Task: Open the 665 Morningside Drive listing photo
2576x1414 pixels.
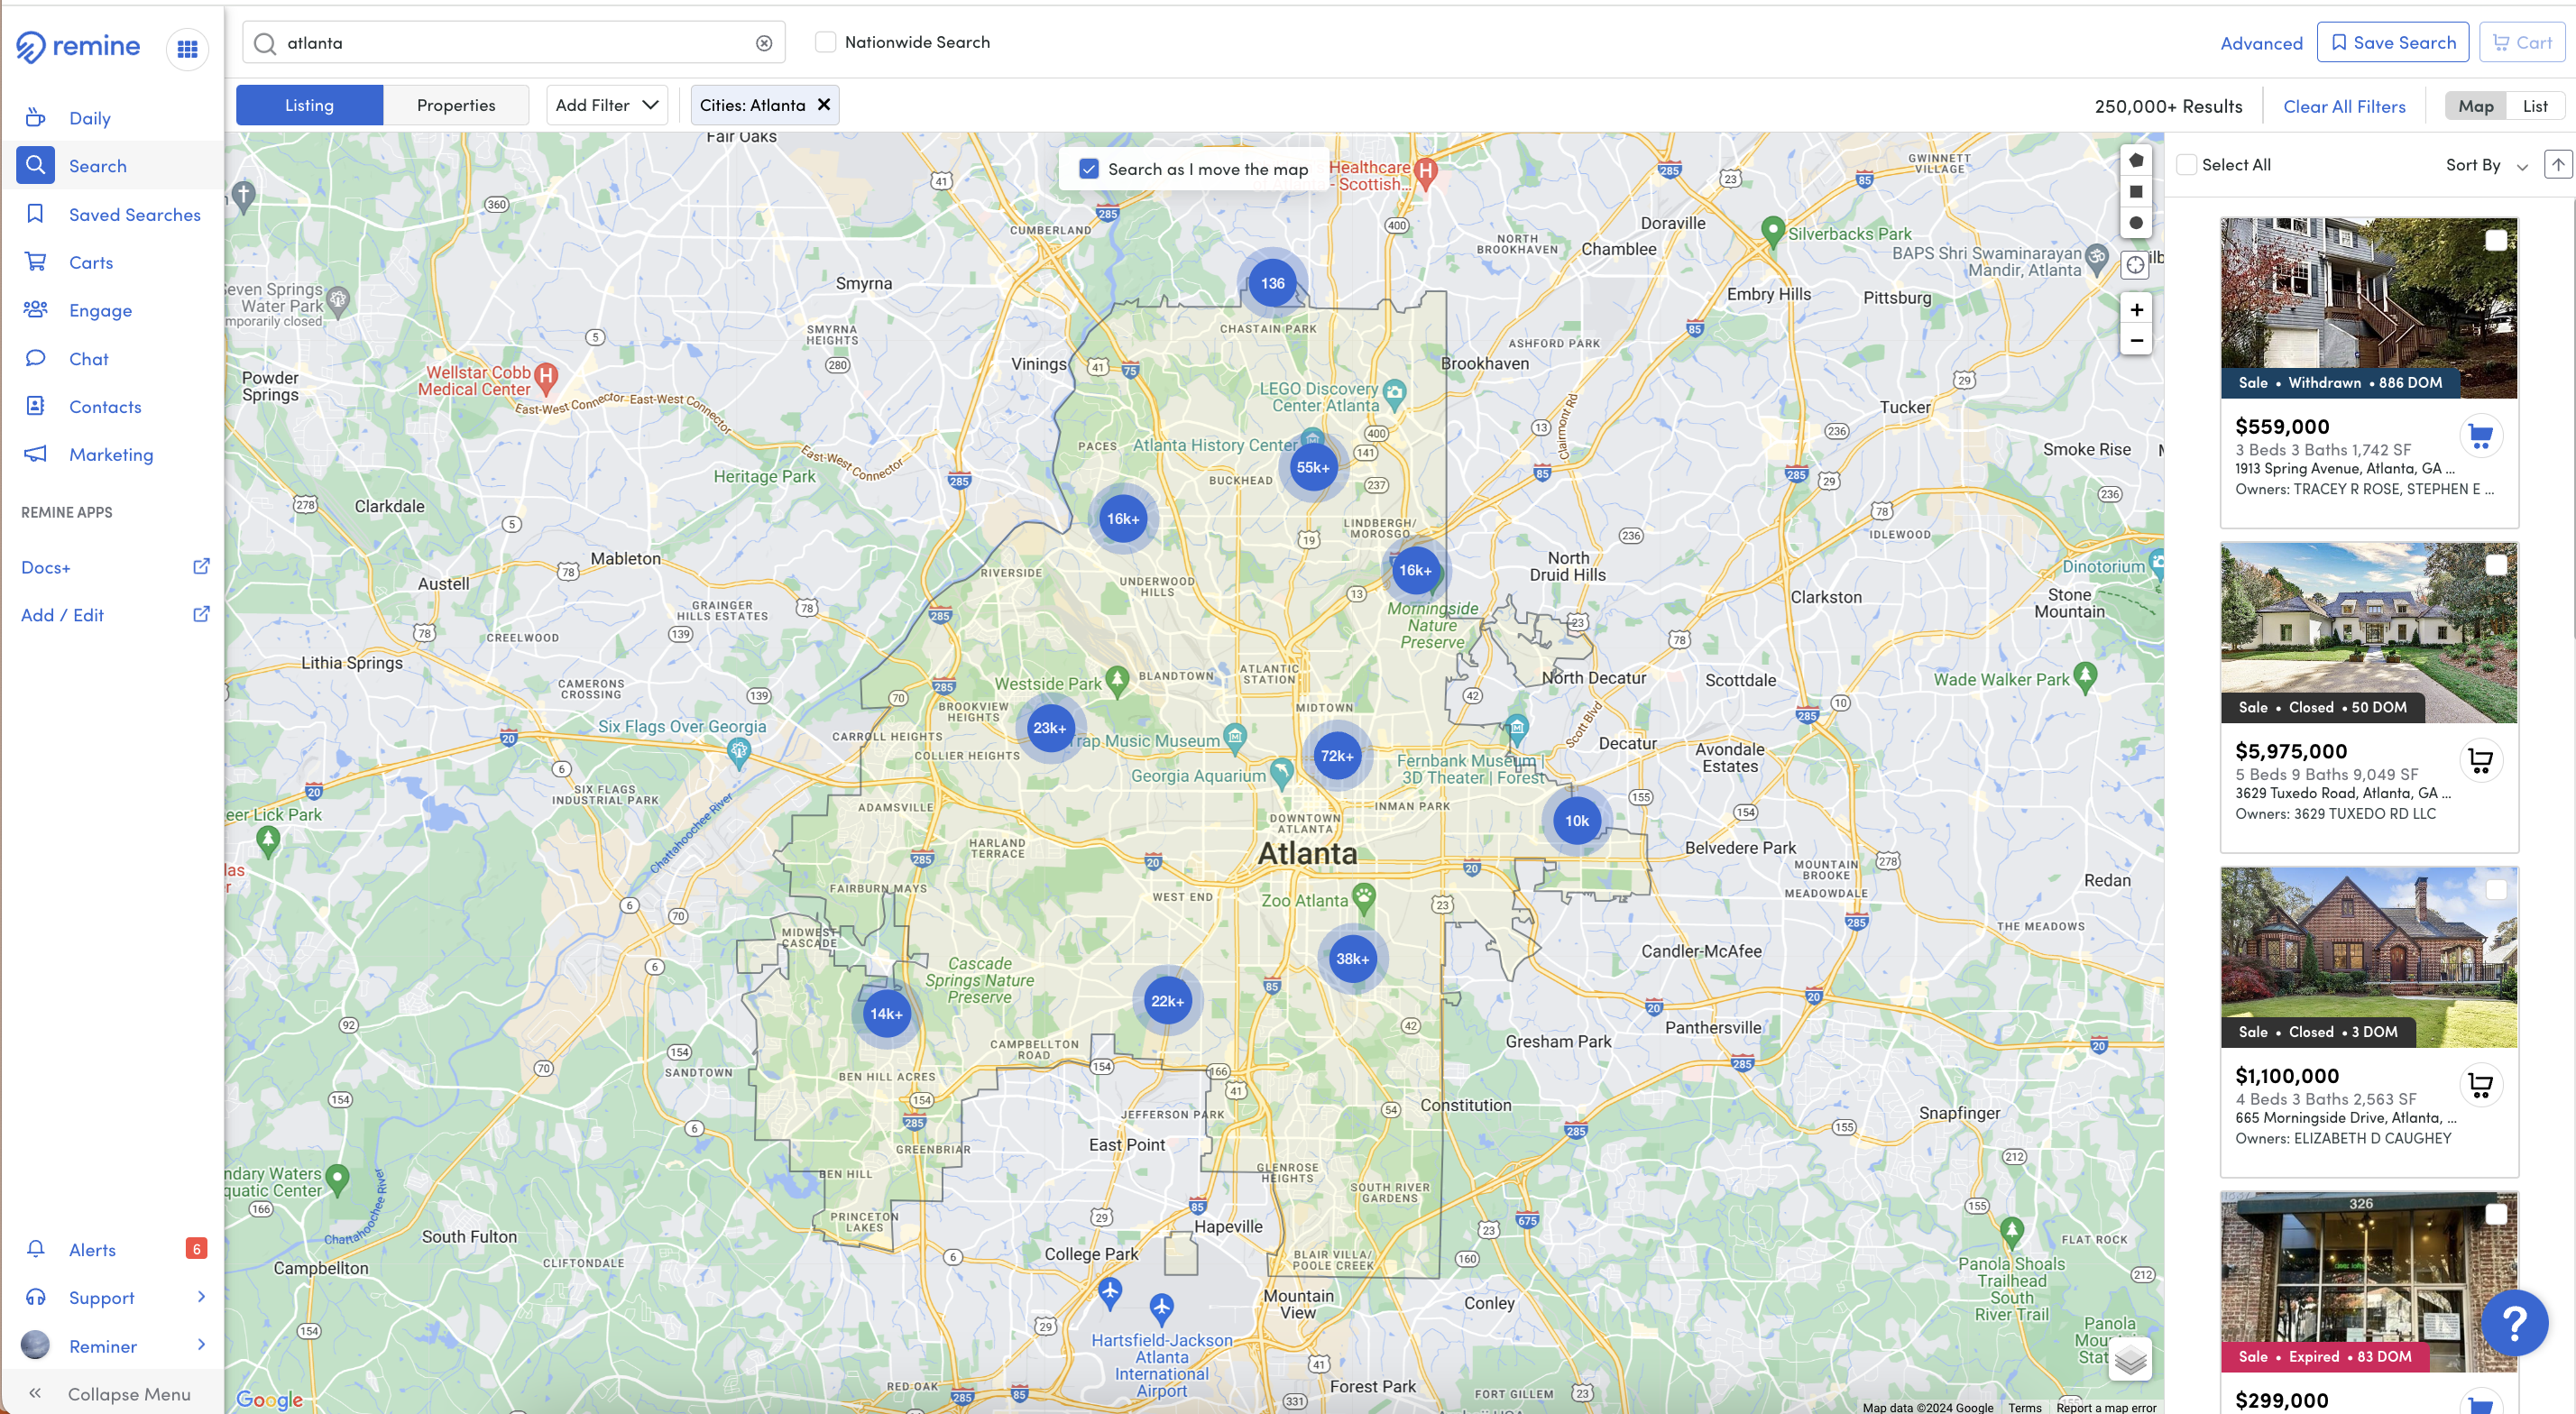Action: 2369,957
